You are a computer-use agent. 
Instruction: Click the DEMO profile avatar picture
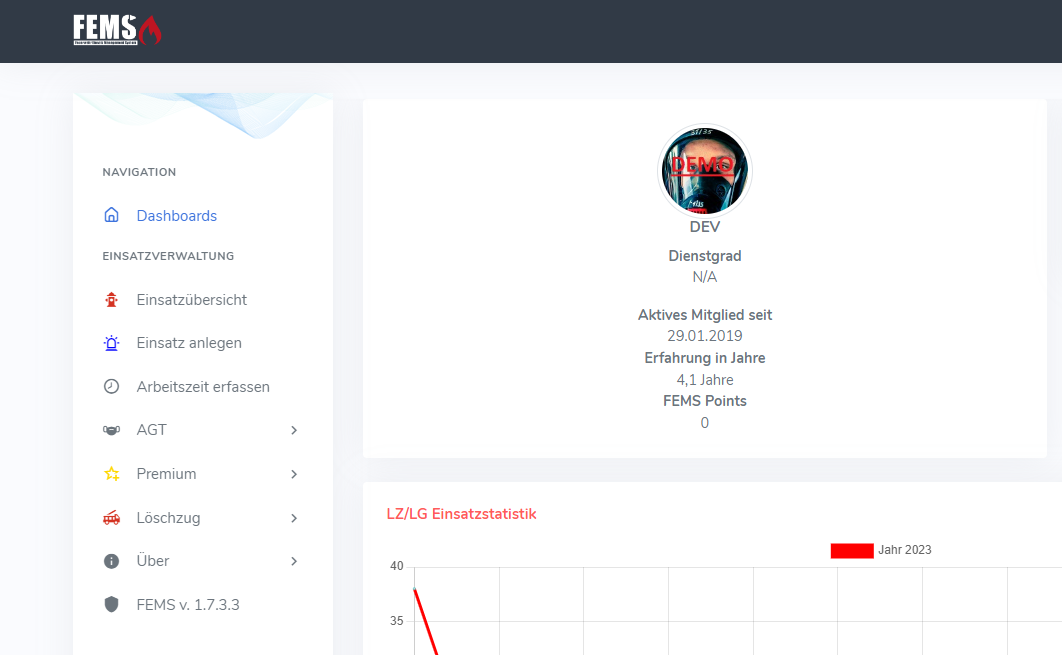point(704,171)
